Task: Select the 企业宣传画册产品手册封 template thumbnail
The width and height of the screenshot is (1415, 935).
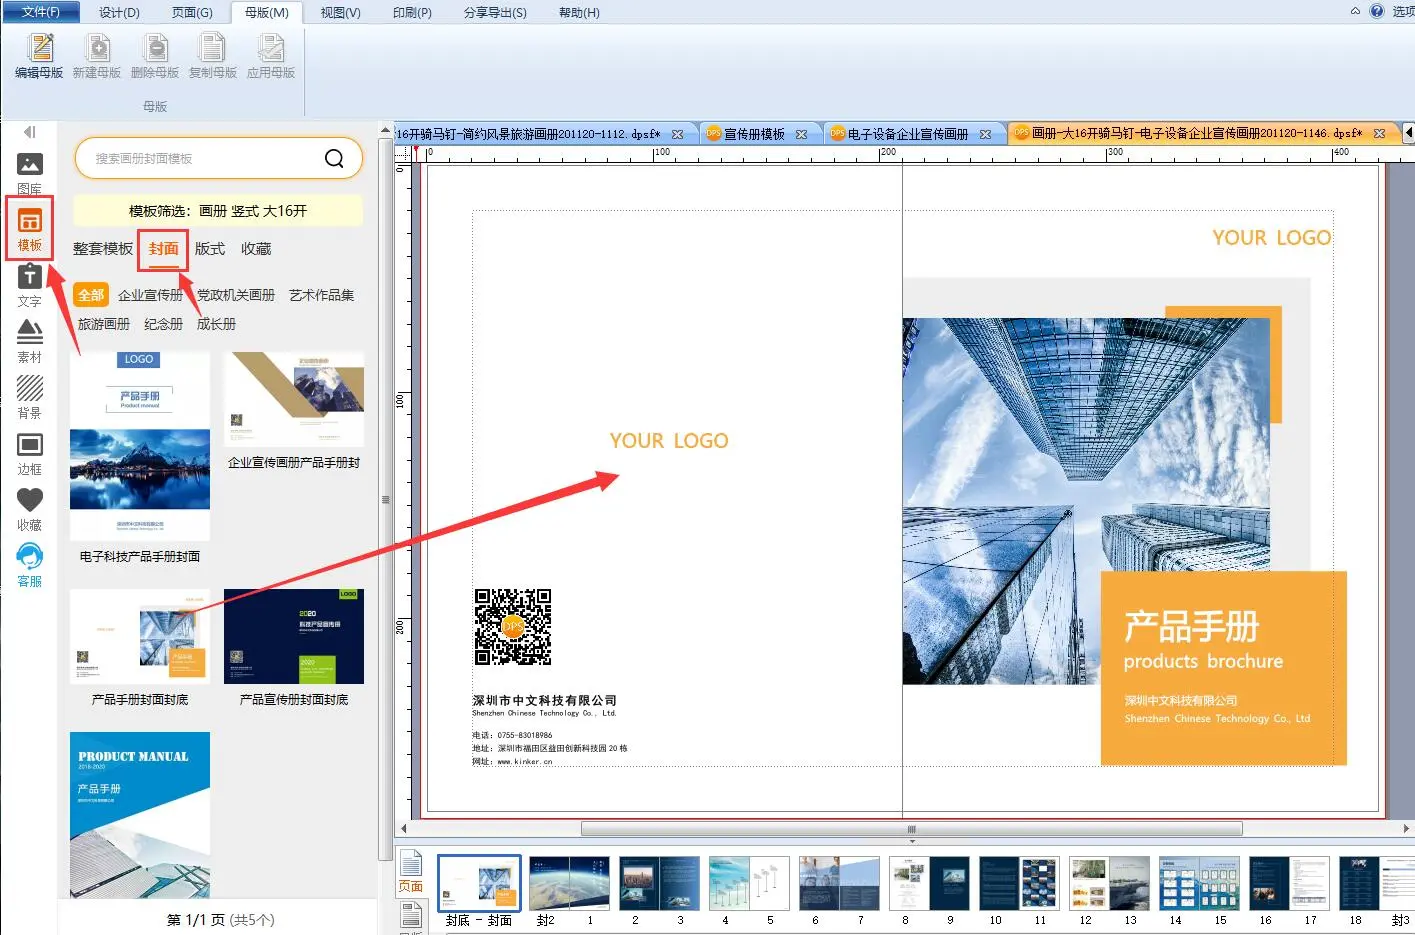Action: click(x=294, y=399)
